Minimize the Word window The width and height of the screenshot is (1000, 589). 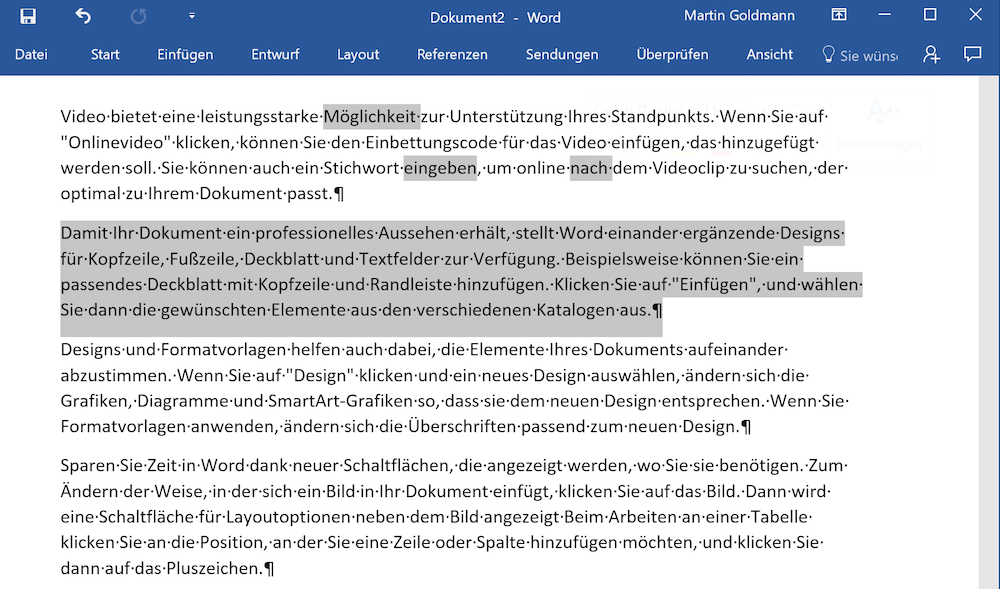point(885,15)
